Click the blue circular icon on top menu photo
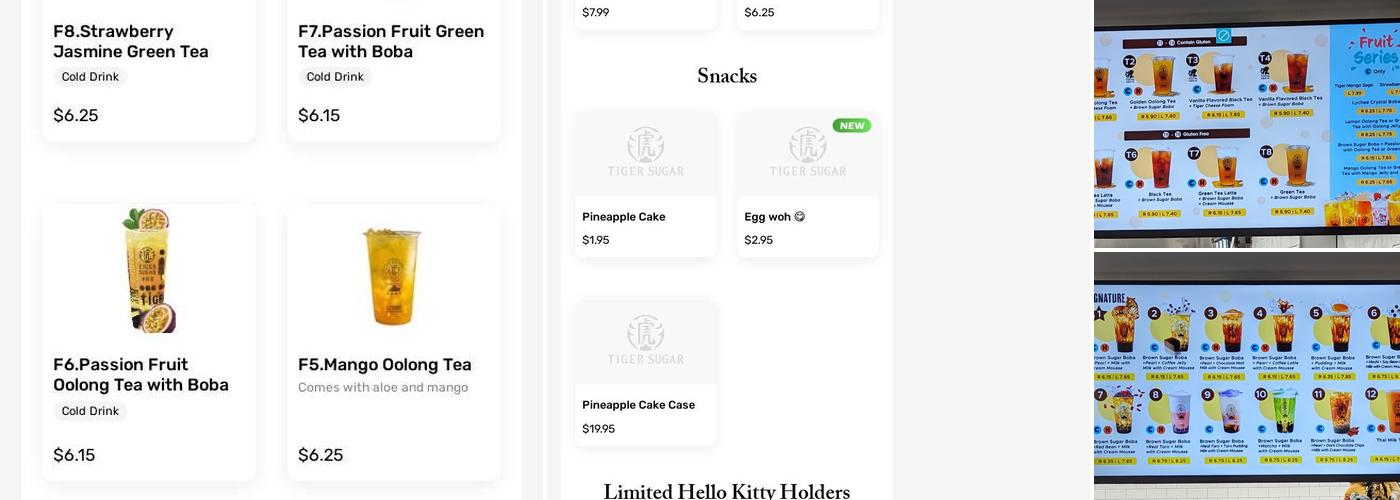 (1223, 36)
